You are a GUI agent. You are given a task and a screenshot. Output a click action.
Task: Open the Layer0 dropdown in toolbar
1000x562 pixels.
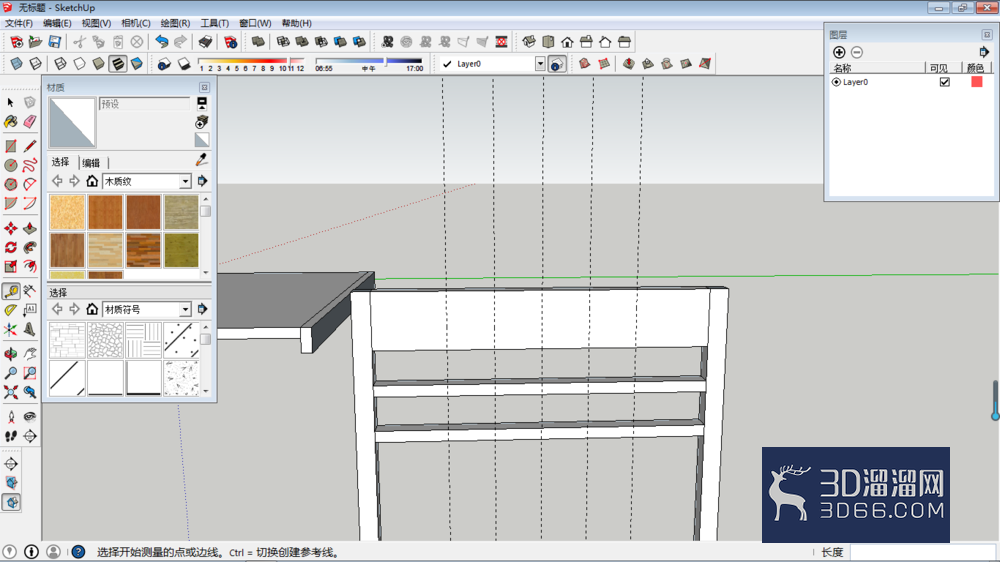[540, 64]
